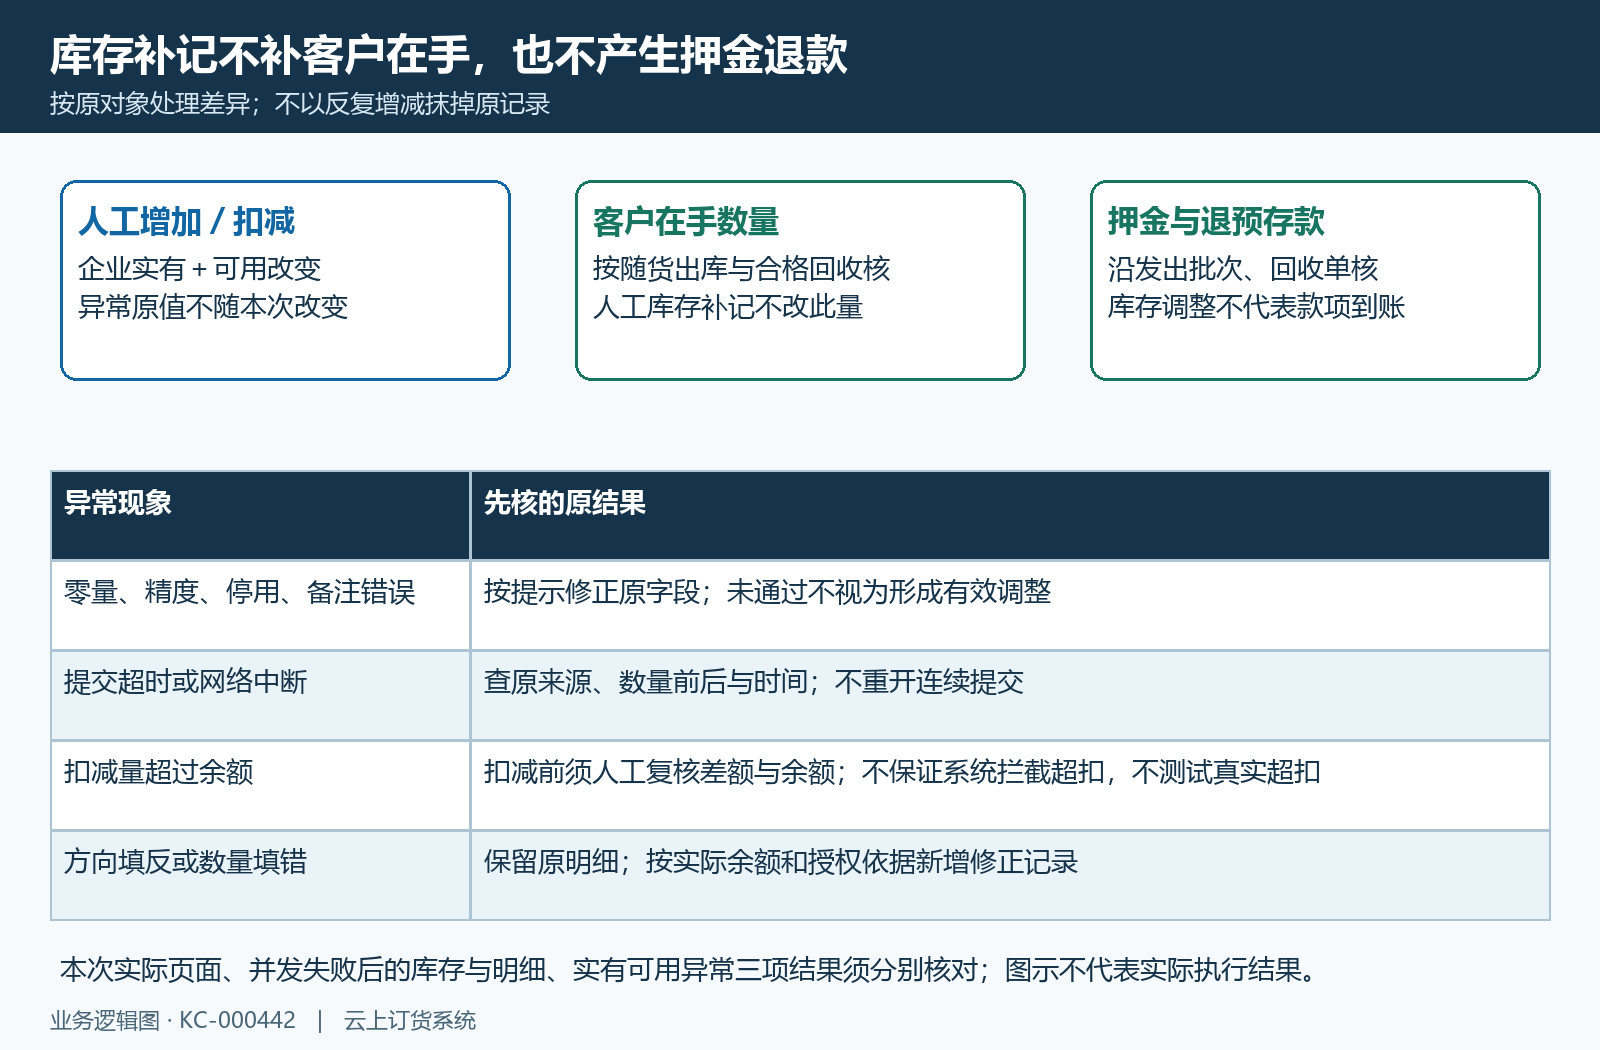The width and height of the screenshot is (1600, 1050).
Task: Click the footer text 云上订货系统
Action: (410, 1020)
